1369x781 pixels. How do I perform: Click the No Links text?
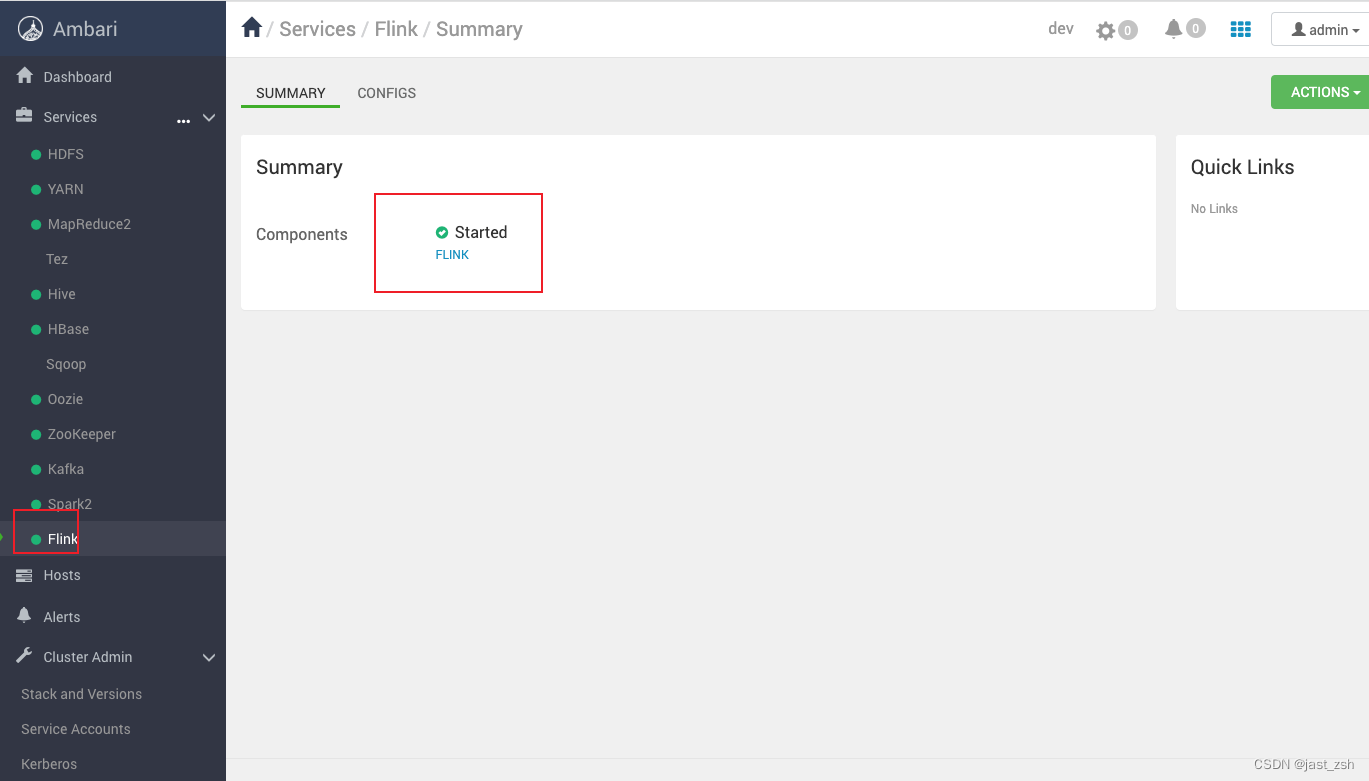click(1214, 209)
